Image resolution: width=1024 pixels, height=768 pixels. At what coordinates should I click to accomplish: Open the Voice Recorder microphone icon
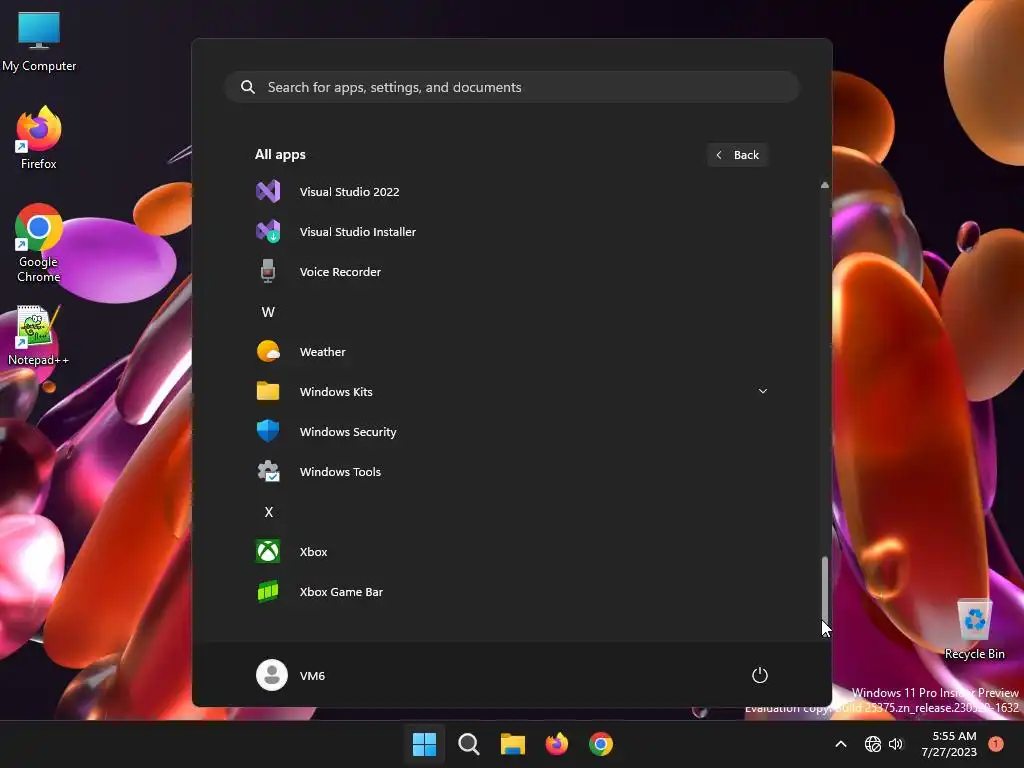[x=268, y=271]
